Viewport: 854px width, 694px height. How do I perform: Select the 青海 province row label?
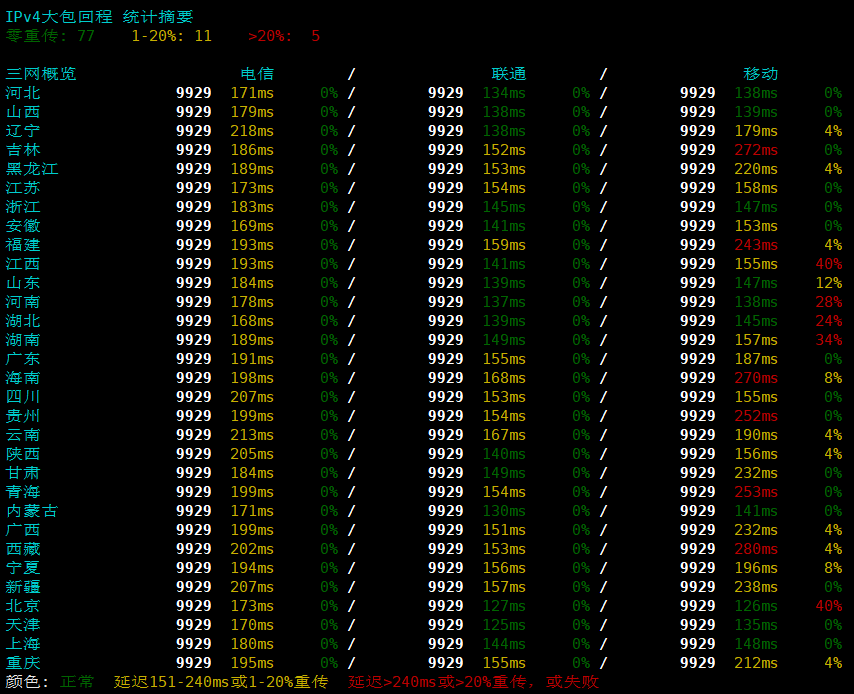point(23,492)
